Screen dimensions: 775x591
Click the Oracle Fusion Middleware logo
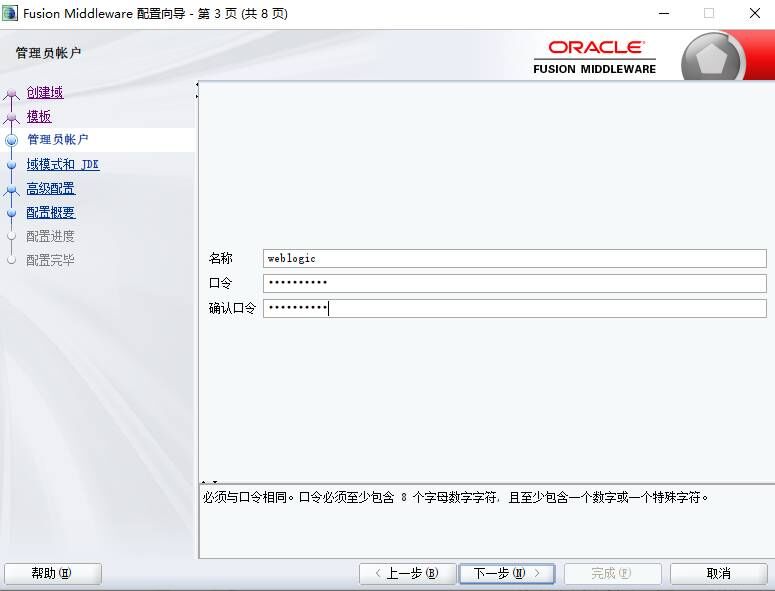595,57
